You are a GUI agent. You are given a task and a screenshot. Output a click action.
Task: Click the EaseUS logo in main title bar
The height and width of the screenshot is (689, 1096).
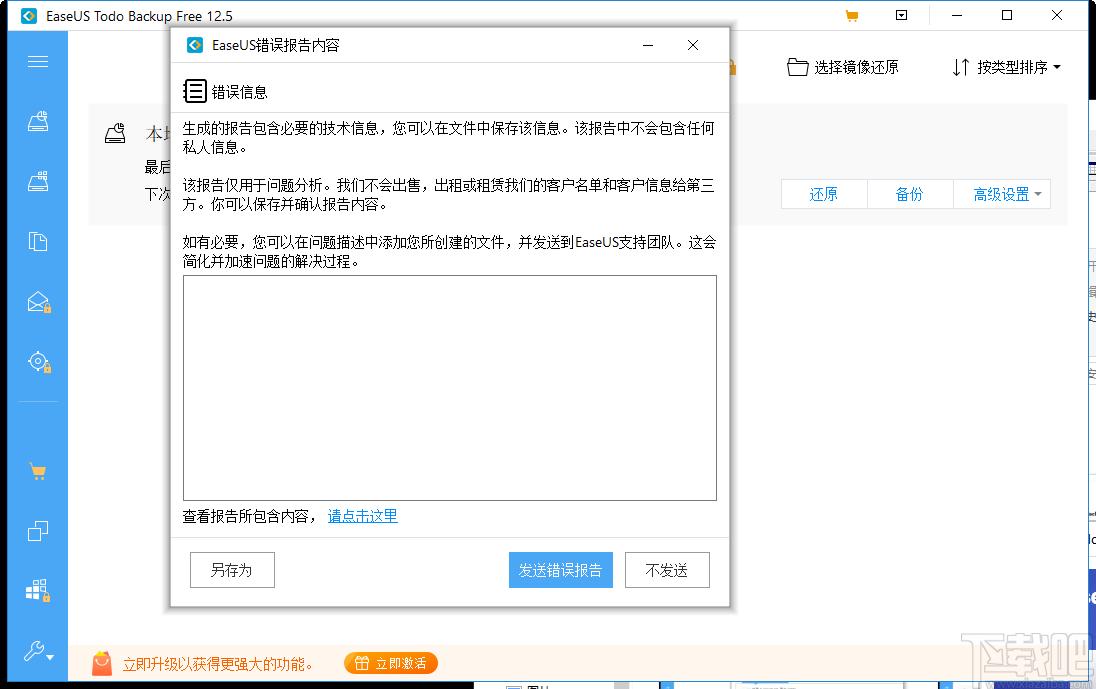[29, 16]
